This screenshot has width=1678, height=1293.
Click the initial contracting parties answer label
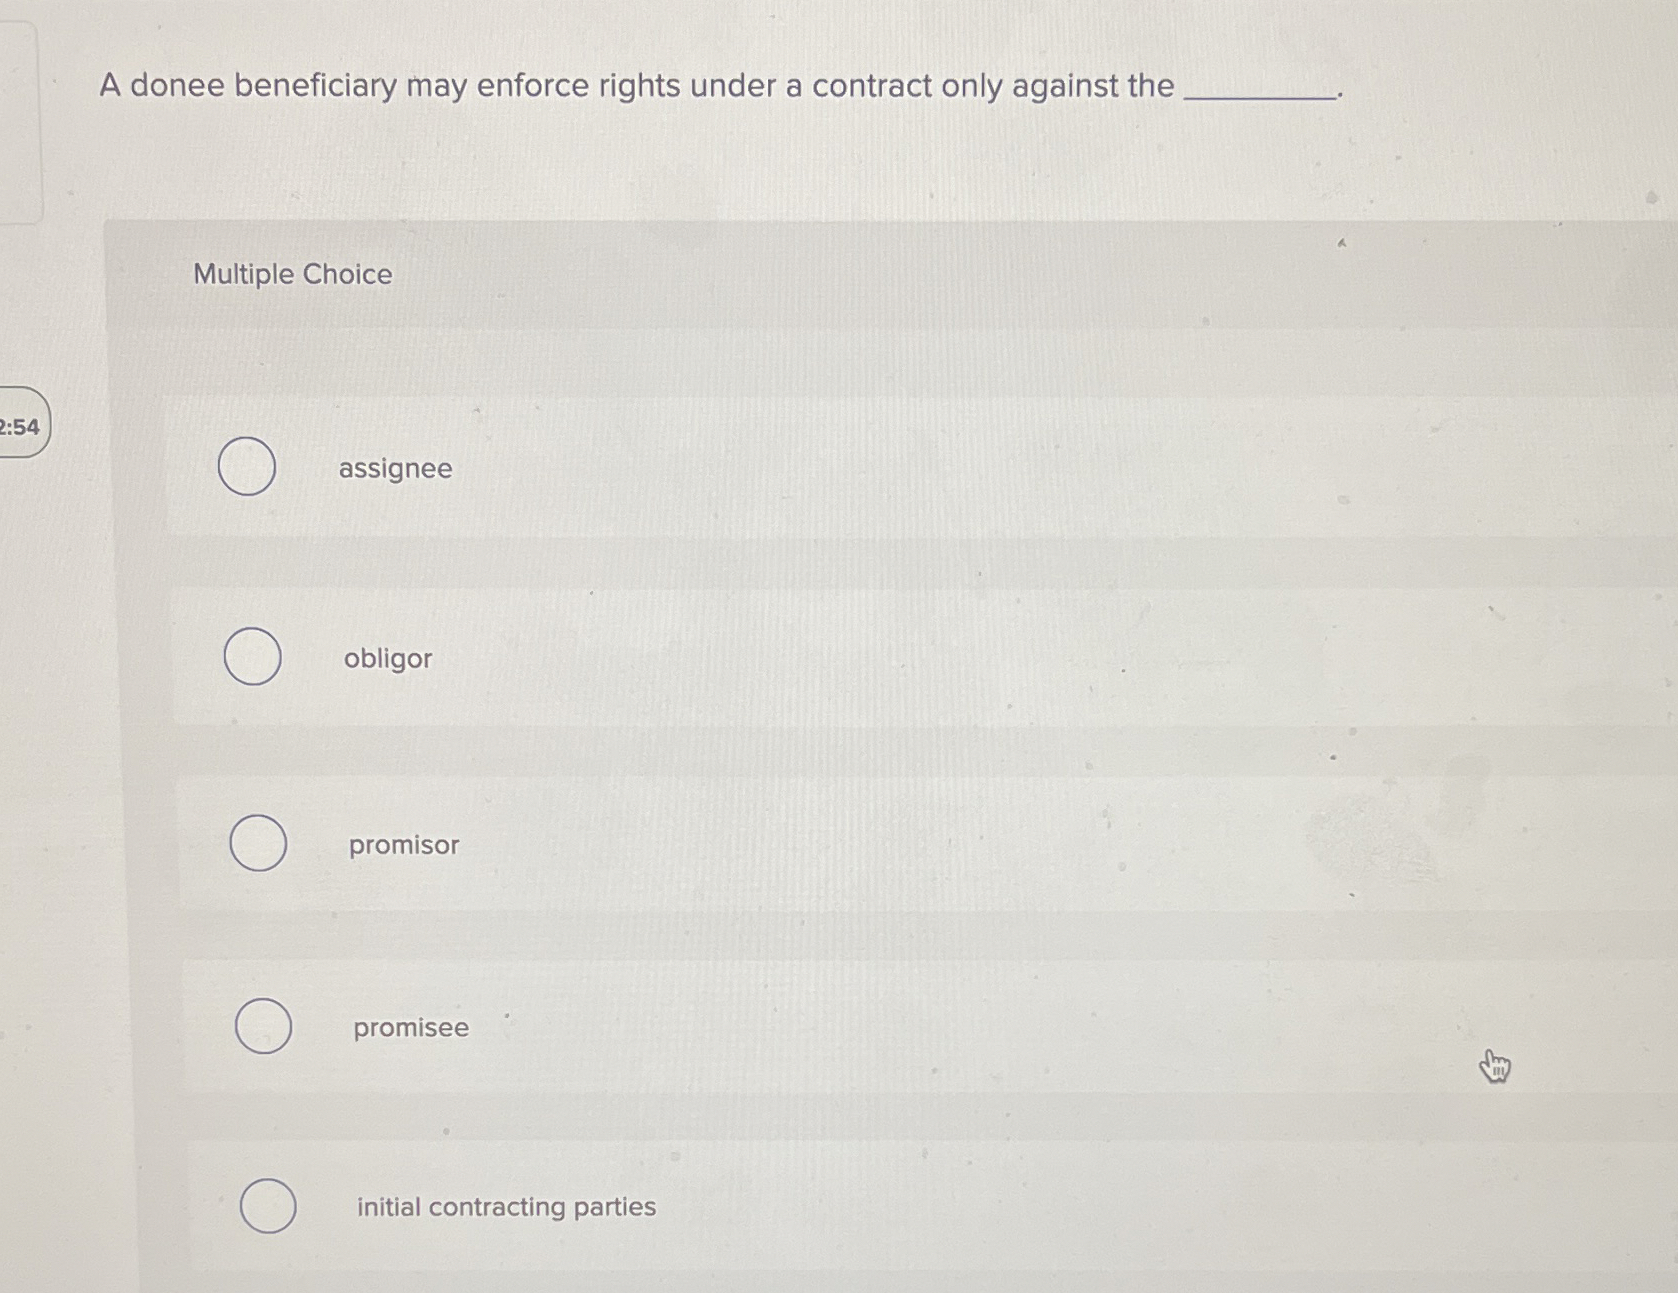505,1206
